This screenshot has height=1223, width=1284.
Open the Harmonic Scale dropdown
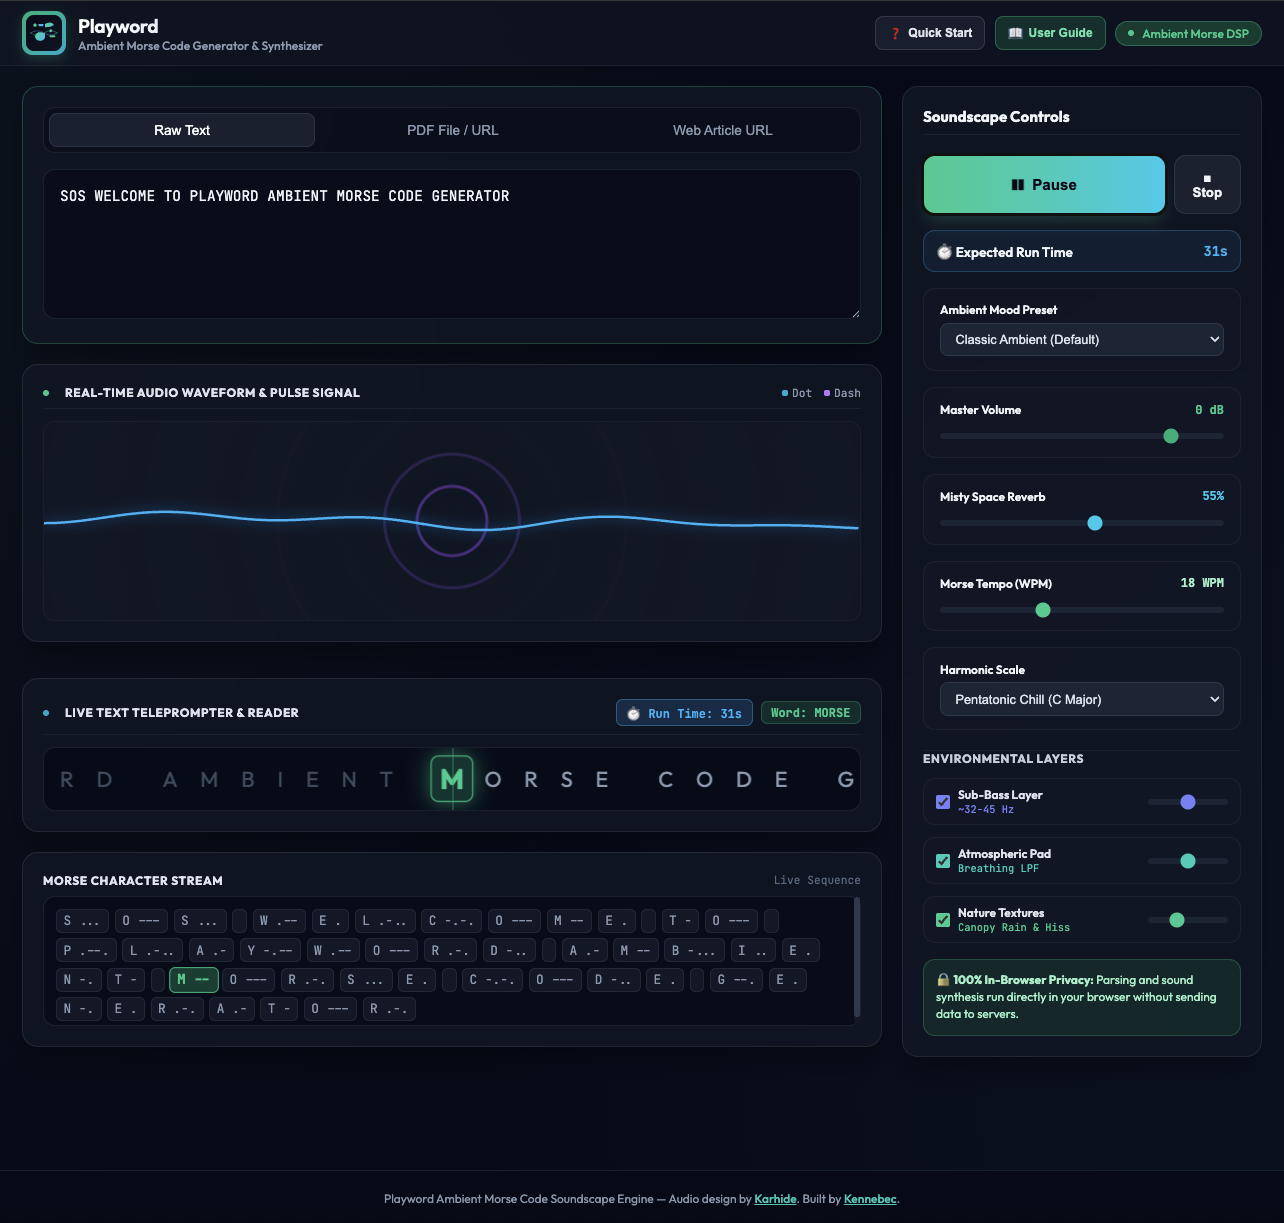point(1082,700)
